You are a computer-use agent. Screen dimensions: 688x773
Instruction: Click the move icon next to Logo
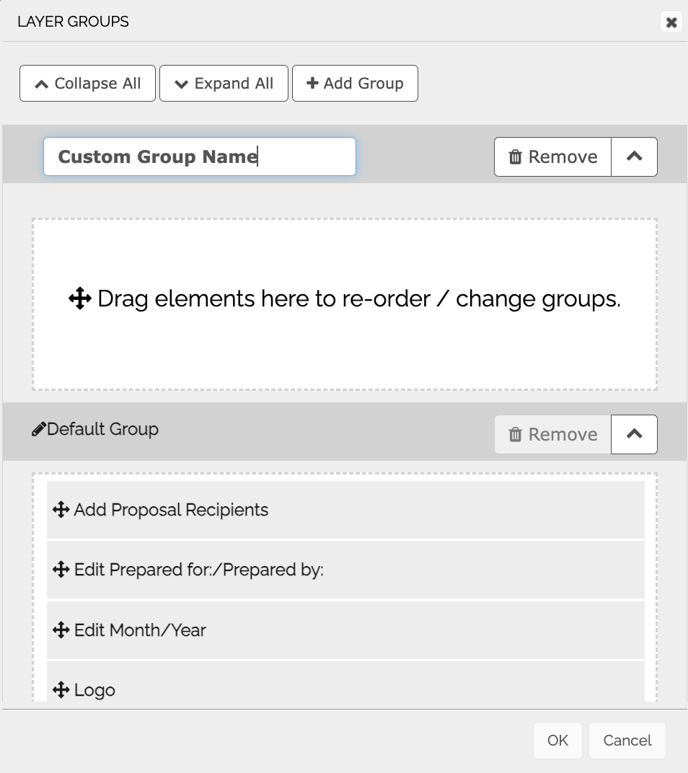click(x=61, y=690)
